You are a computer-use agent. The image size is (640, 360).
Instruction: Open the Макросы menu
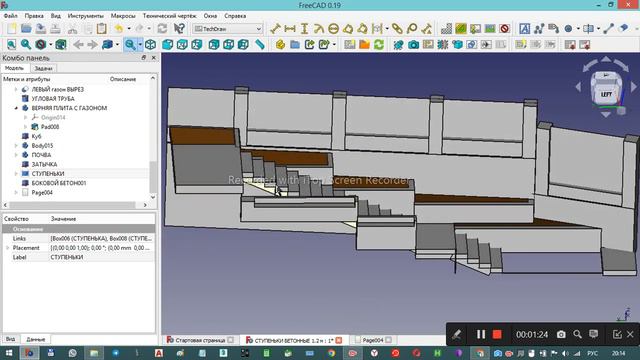(x=123, y=16)
